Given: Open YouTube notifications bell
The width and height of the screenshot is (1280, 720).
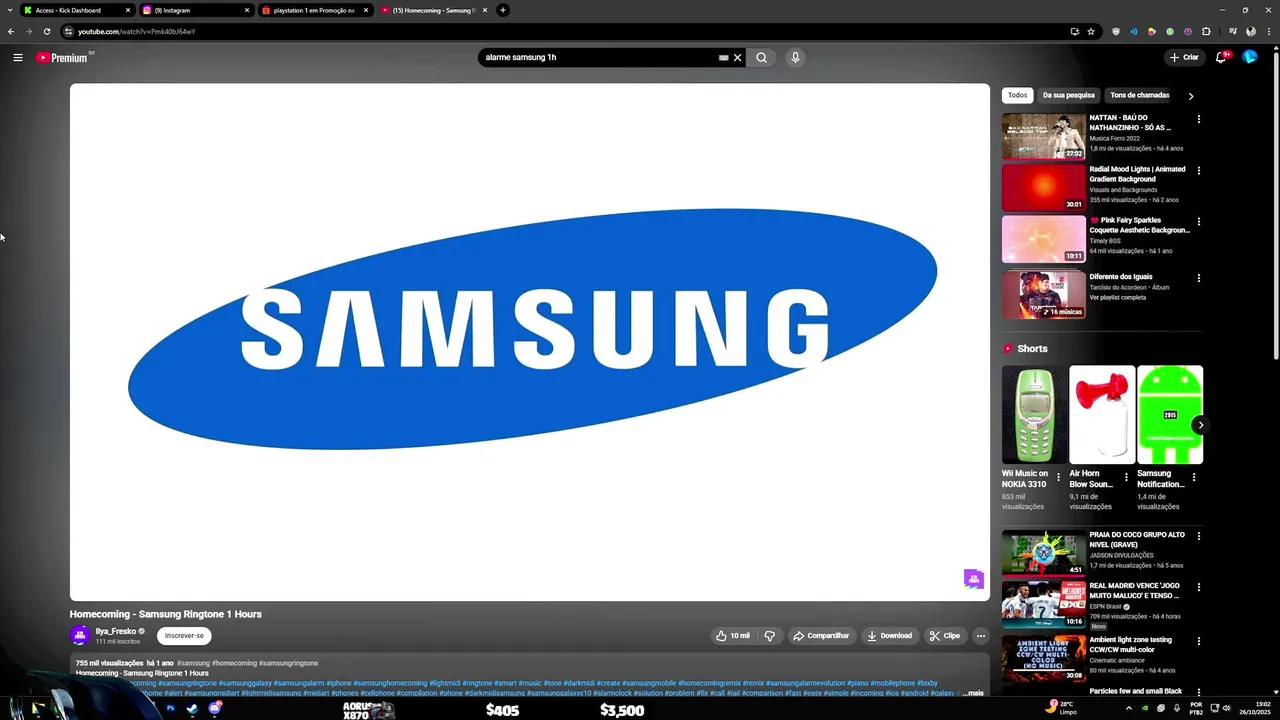Looking at the screenshot, I should point(1221,57).
